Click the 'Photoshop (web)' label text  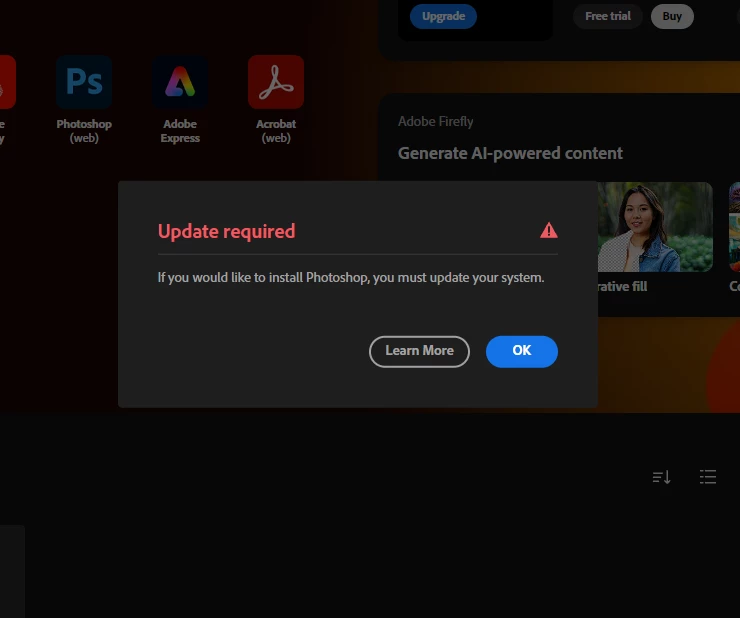[84, 131]
